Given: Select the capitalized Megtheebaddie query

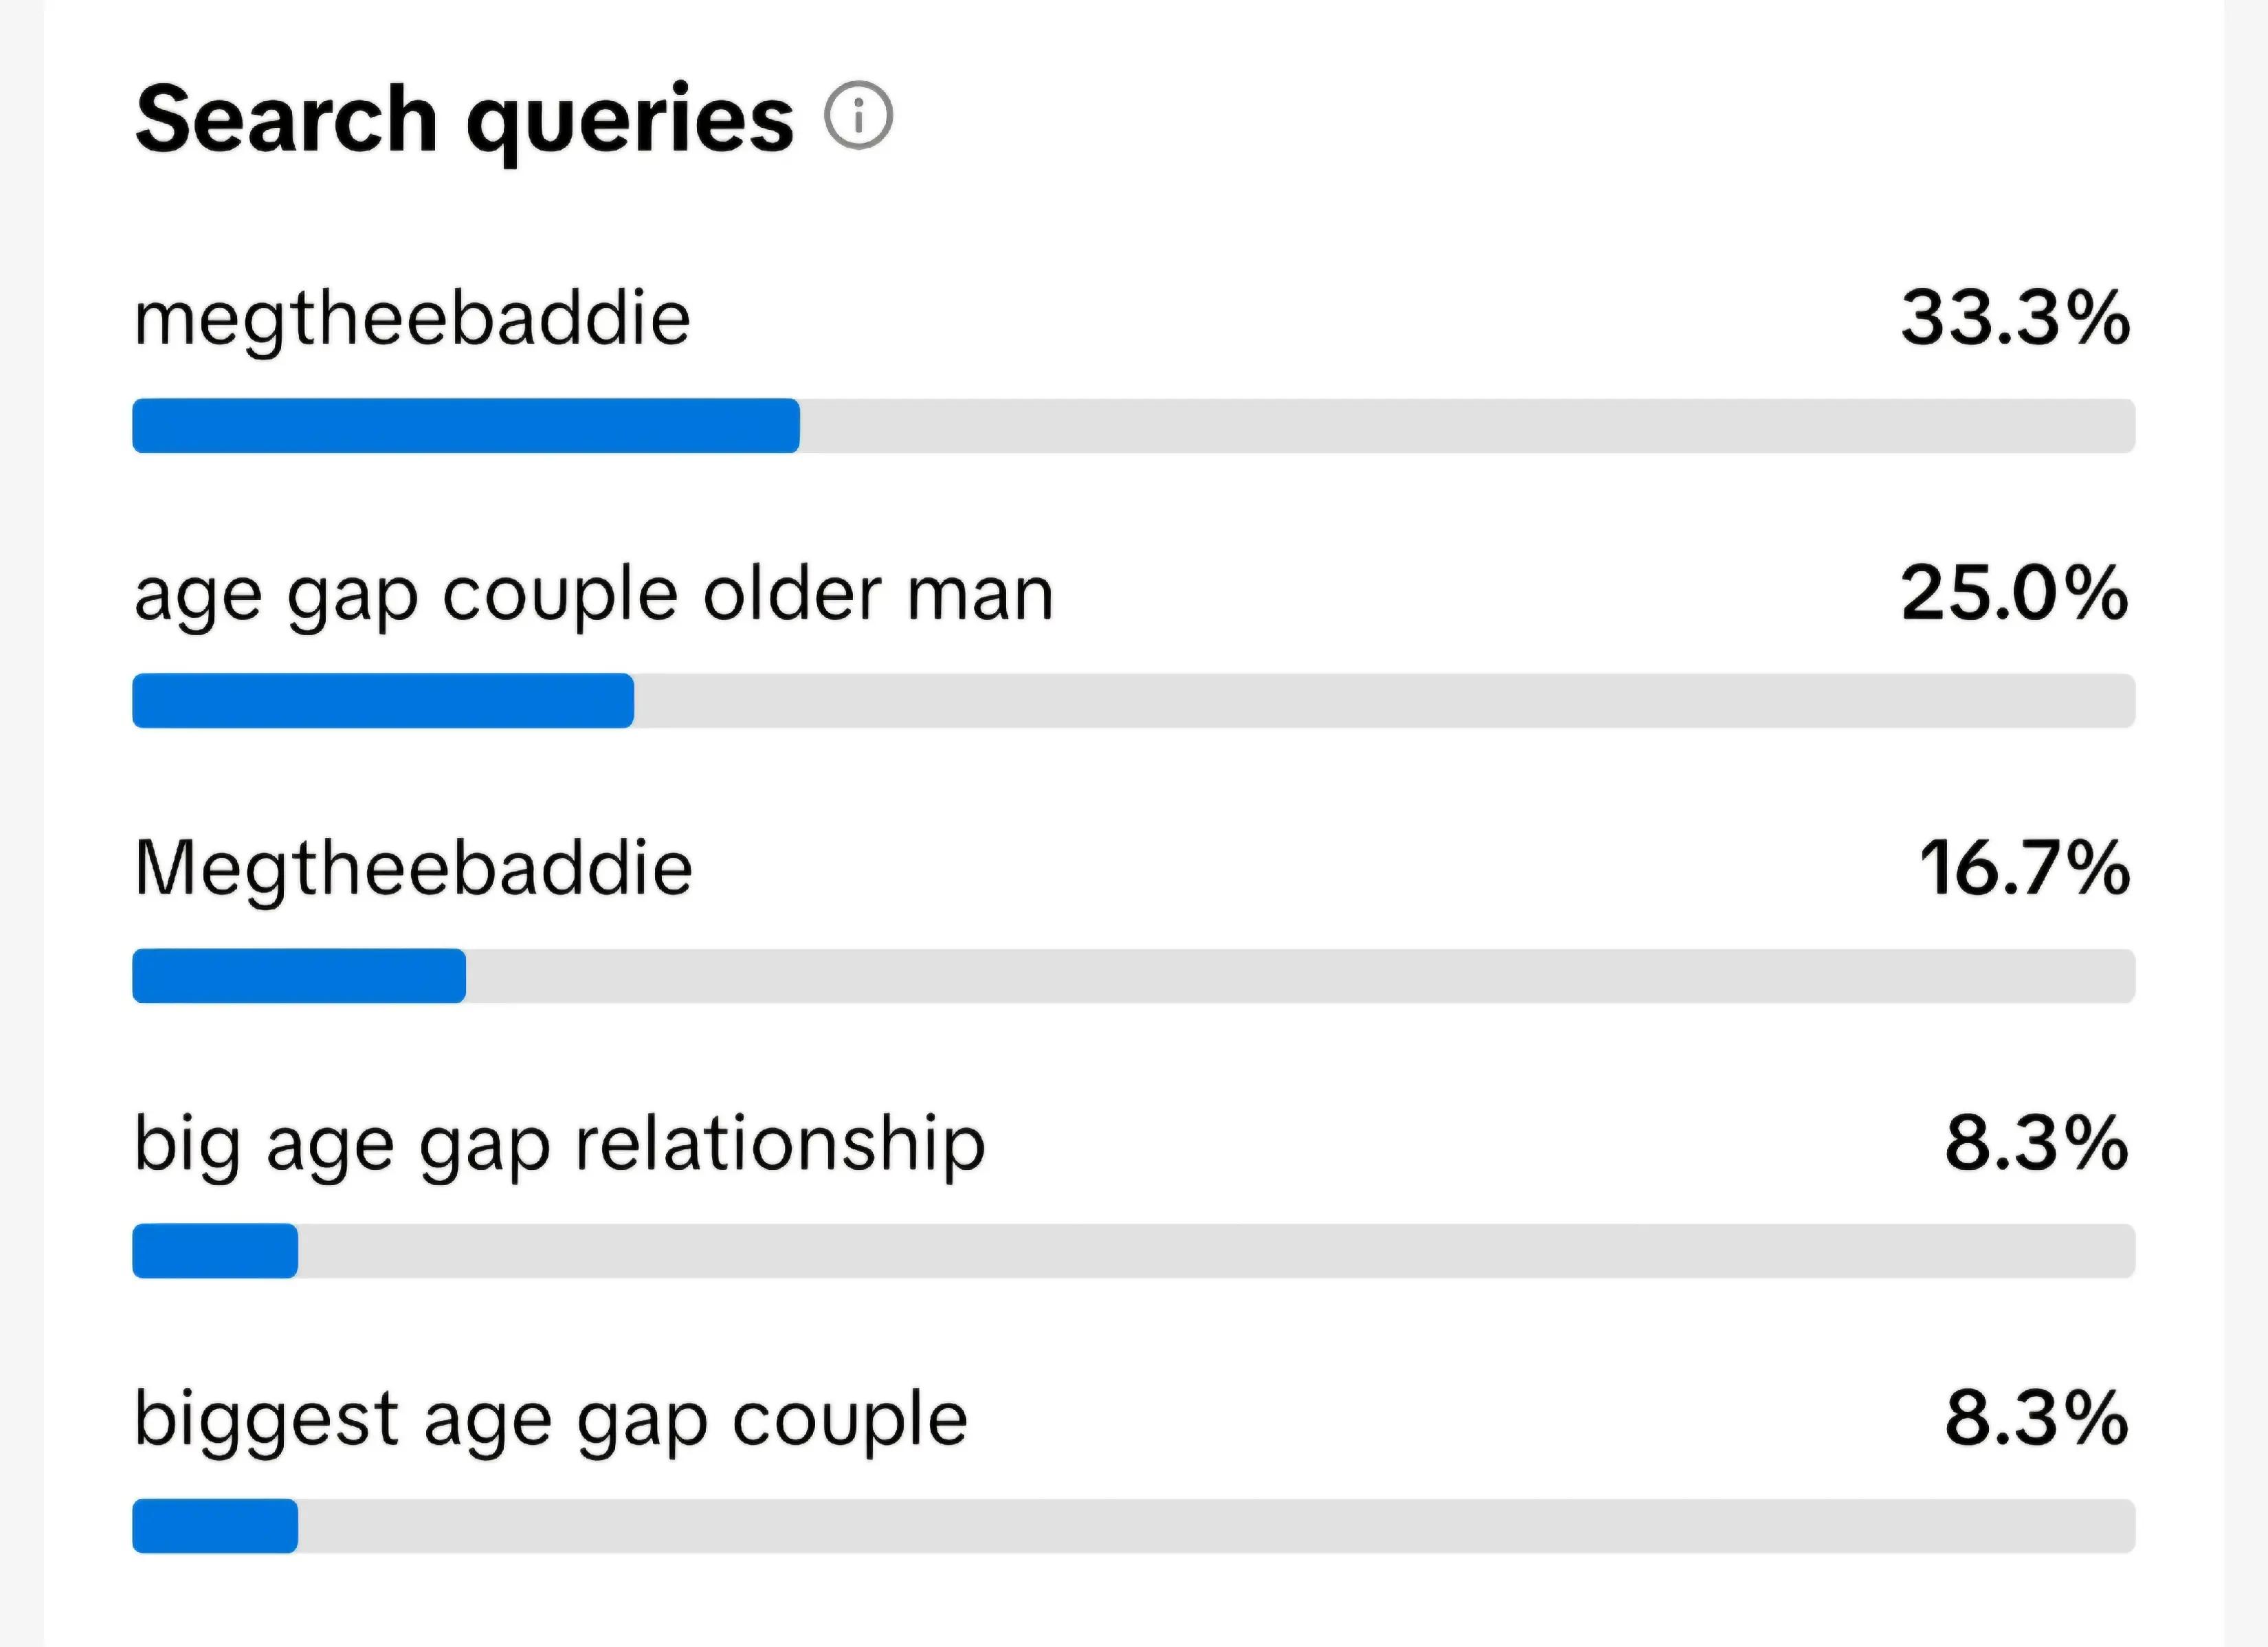Looking at the screenshot, I should 413,870.
